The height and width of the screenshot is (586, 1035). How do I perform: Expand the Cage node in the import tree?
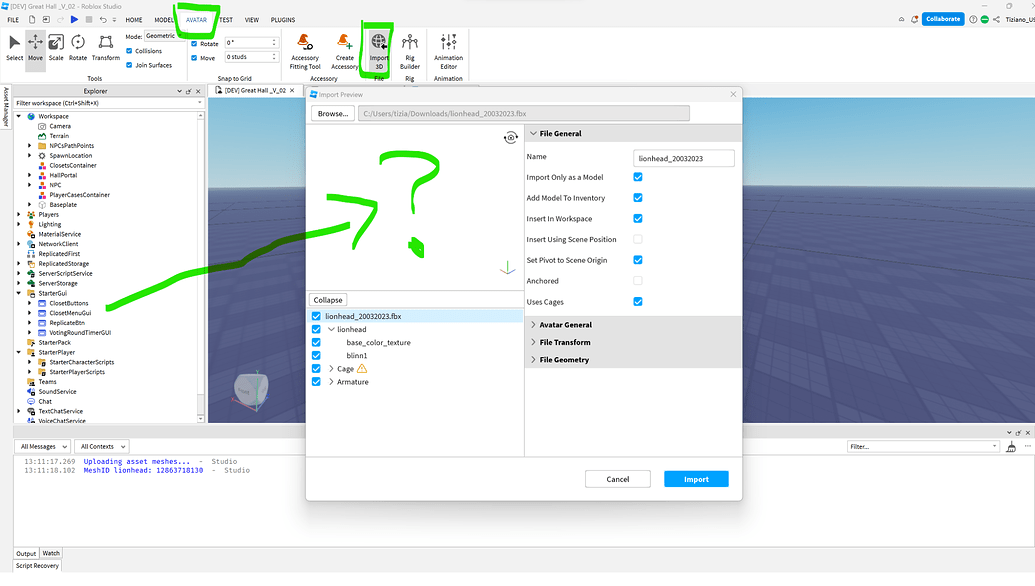coord(331,369)
